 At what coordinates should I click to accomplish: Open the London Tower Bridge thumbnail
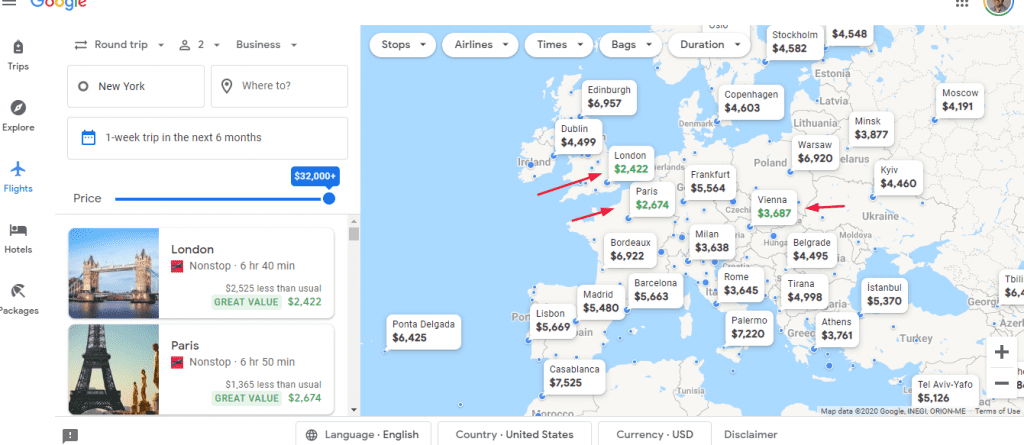[x=114, y=273]
